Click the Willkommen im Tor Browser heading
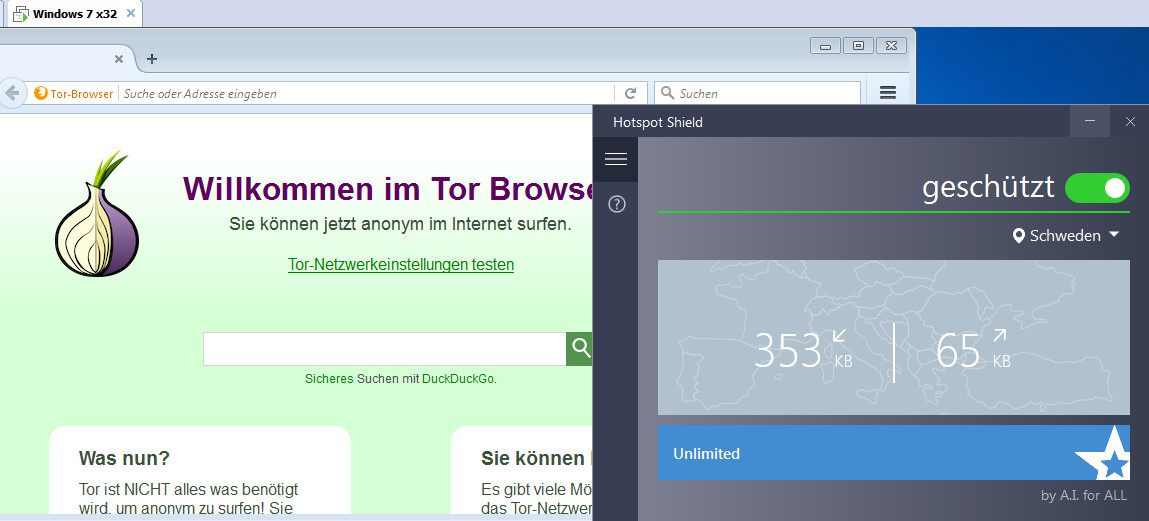Image resolution: width=1149 pixels, height=521 pixels. (388, 188)
